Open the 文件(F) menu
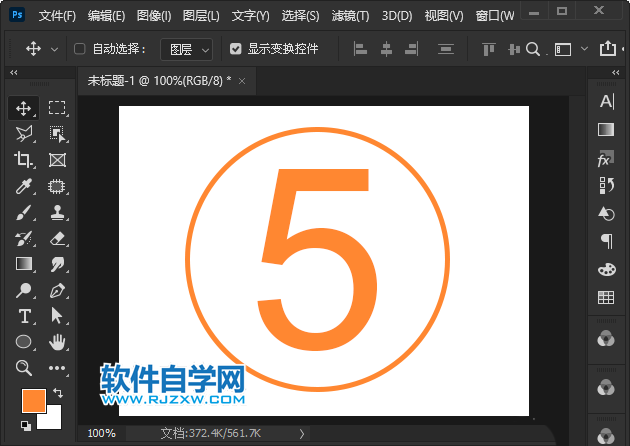The width and height of the screenshot is (630, 446). [57, 16]
